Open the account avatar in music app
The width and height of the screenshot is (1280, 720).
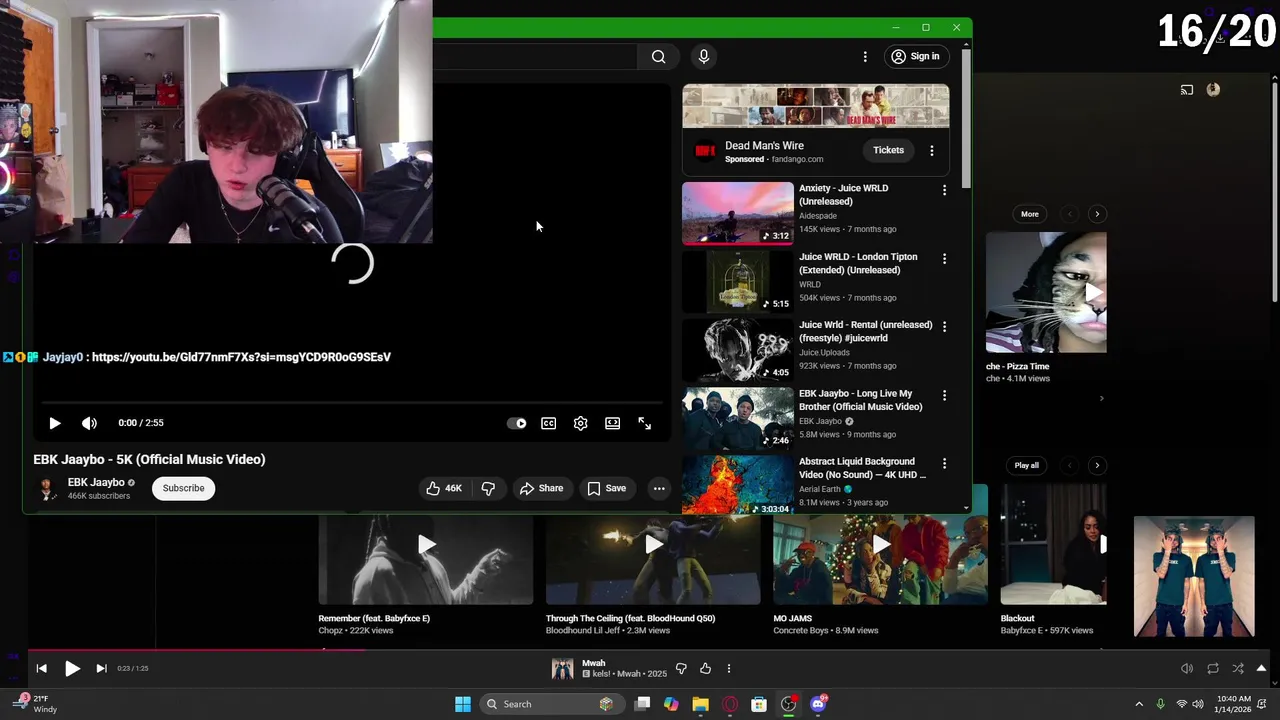pyautogui.click(x=1213, y=90)
